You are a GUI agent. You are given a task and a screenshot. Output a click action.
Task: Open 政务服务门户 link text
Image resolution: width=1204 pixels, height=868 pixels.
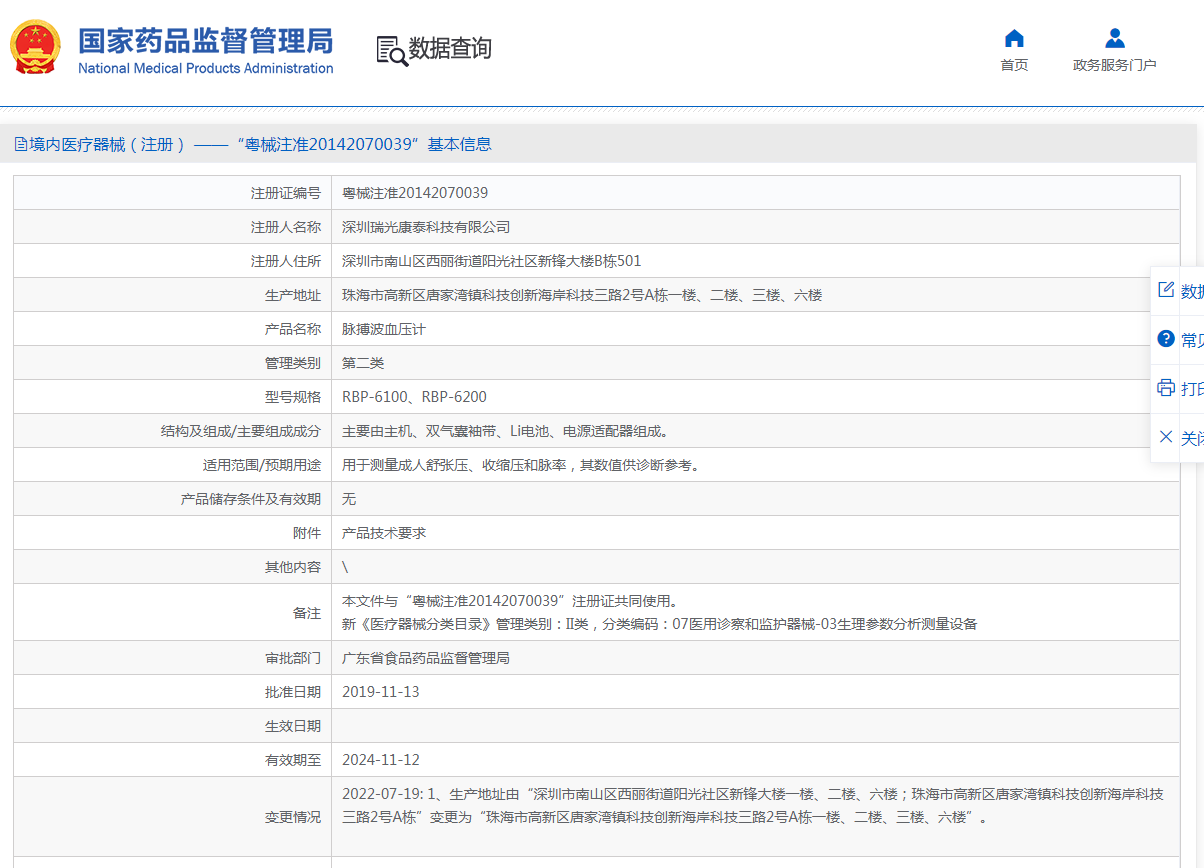(1115, 65)
